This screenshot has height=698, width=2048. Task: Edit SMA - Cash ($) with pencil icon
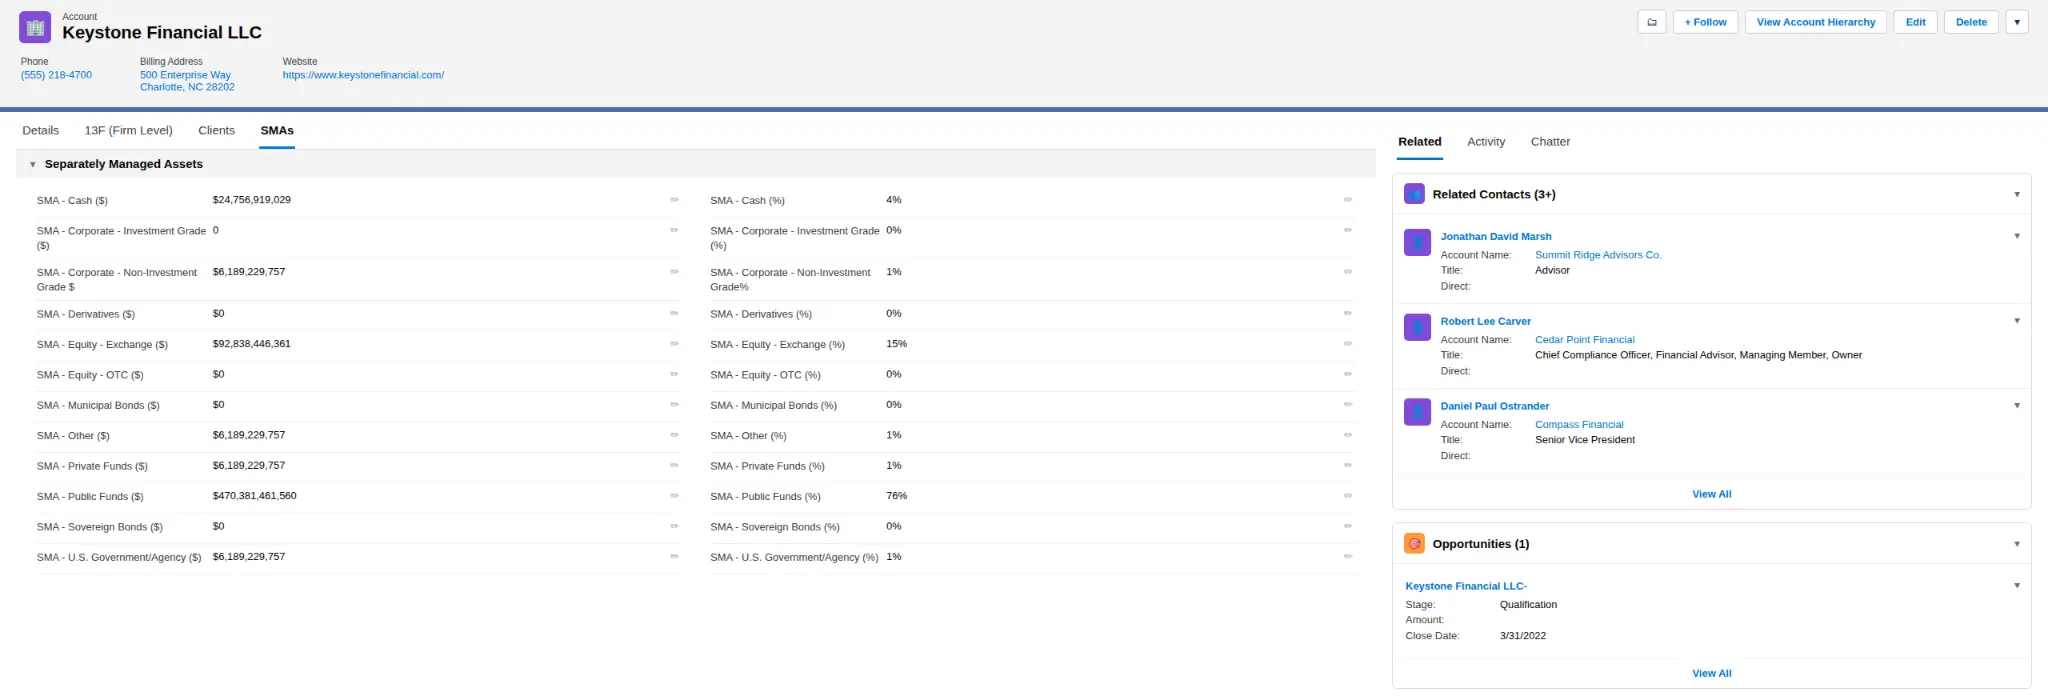click(674, 200)
